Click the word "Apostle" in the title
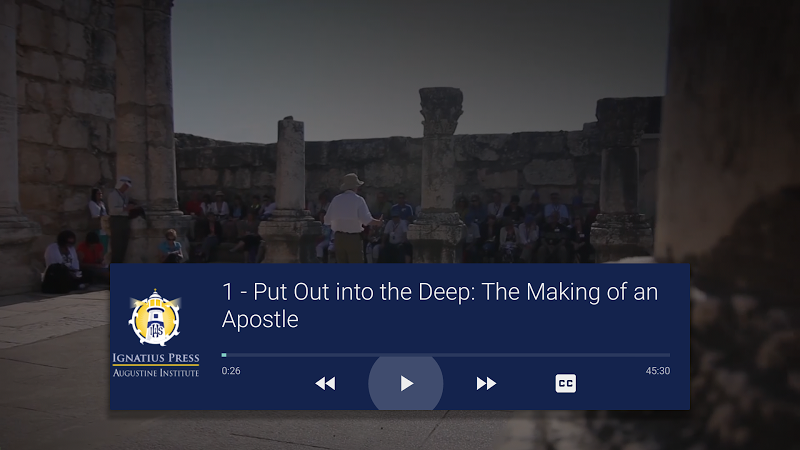 coord(260,320)
